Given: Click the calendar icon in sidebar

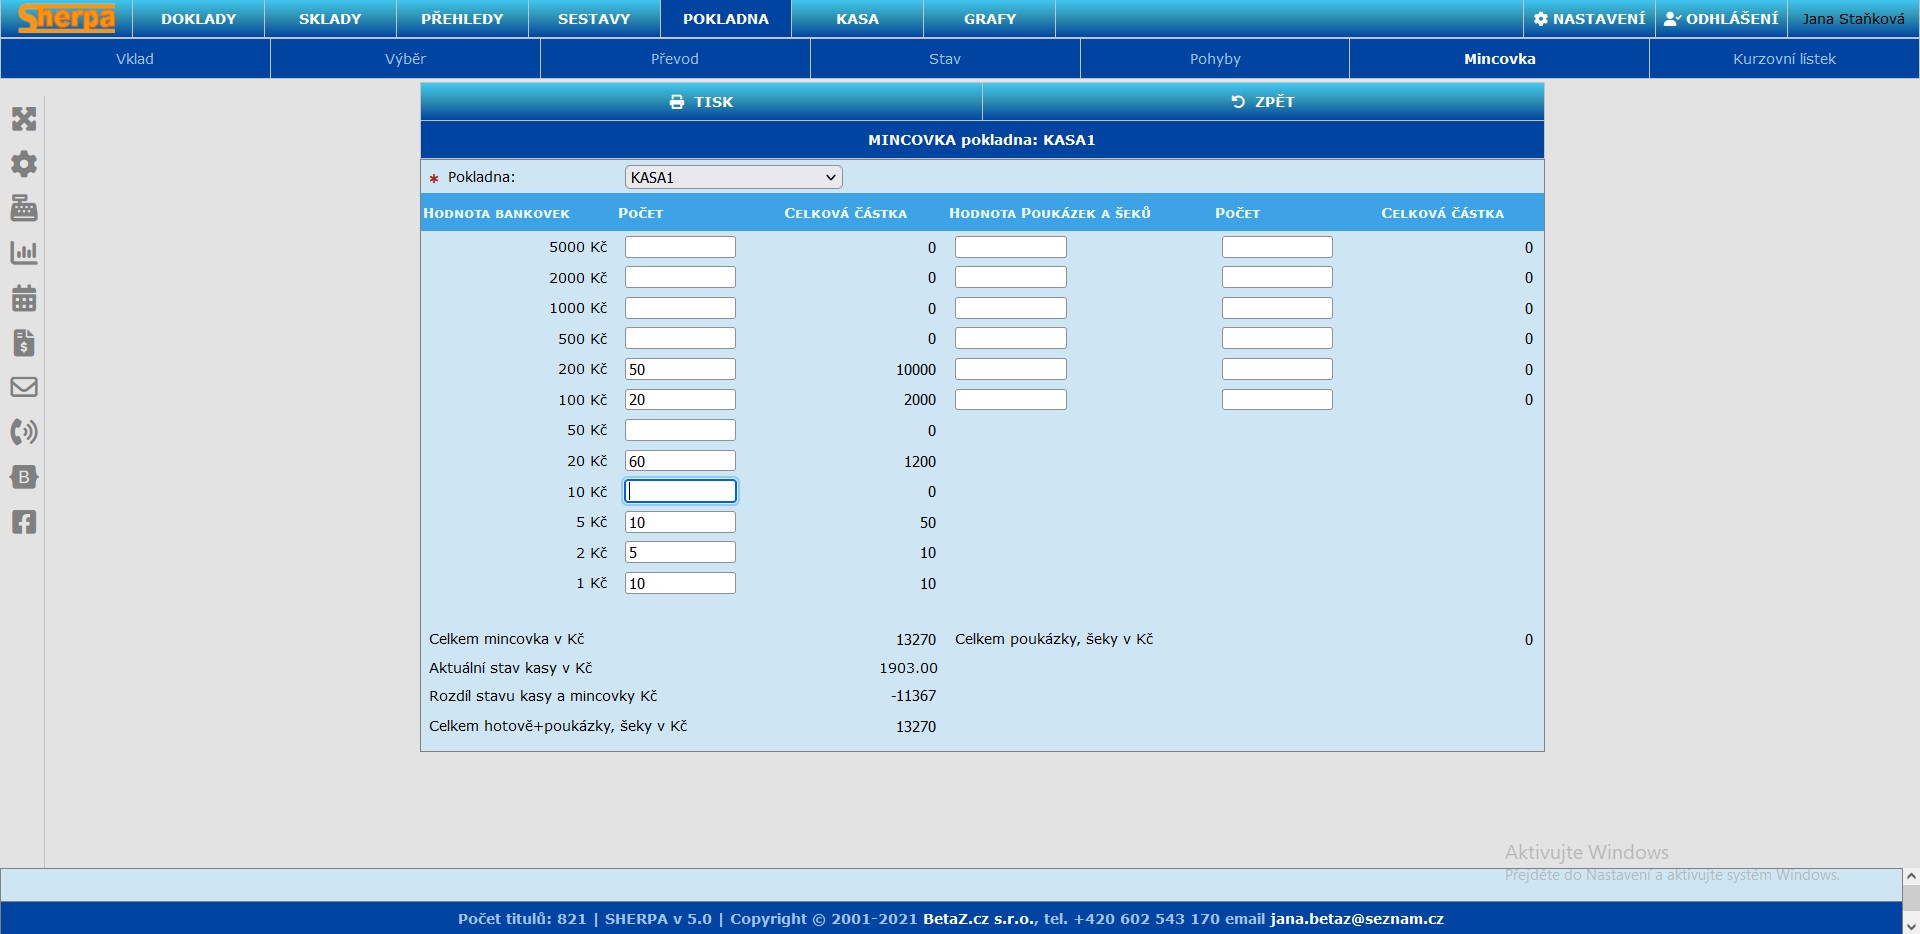Looking at the screenshot, I should click(x=24, y=298).
